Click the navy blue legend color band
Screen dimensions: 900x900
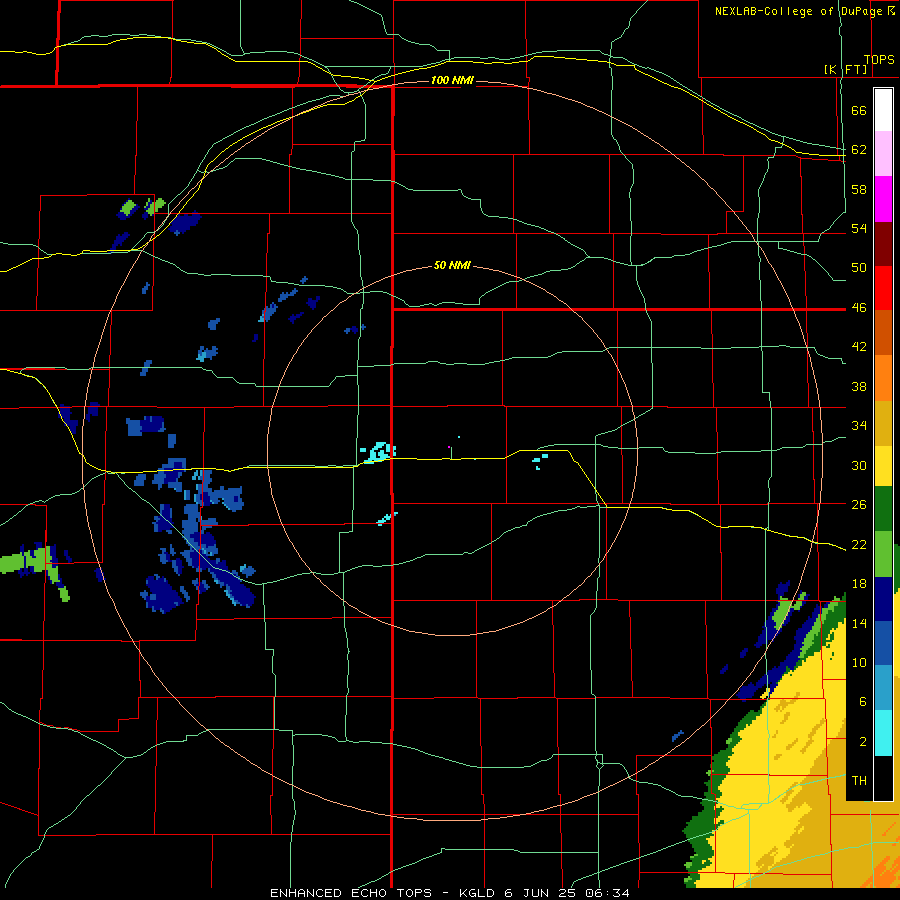point(883,599)
